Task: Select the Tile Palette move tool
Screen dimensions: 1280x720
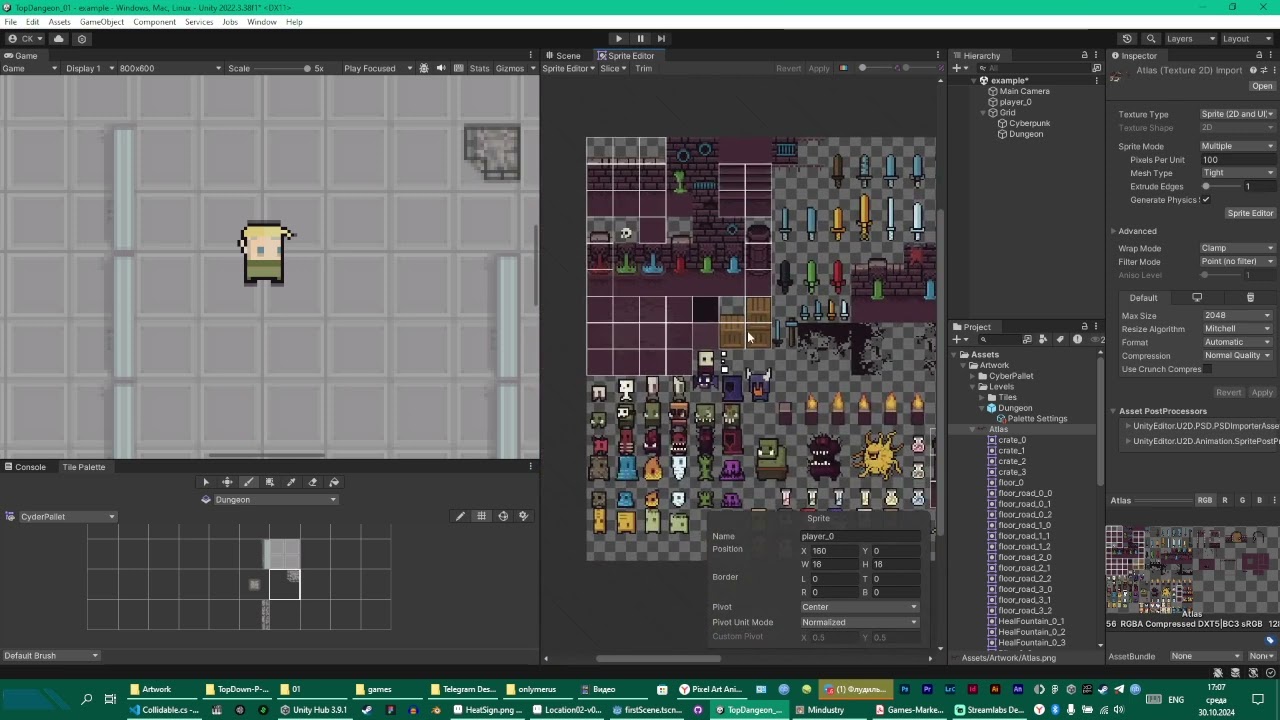Action: (227, 482)
